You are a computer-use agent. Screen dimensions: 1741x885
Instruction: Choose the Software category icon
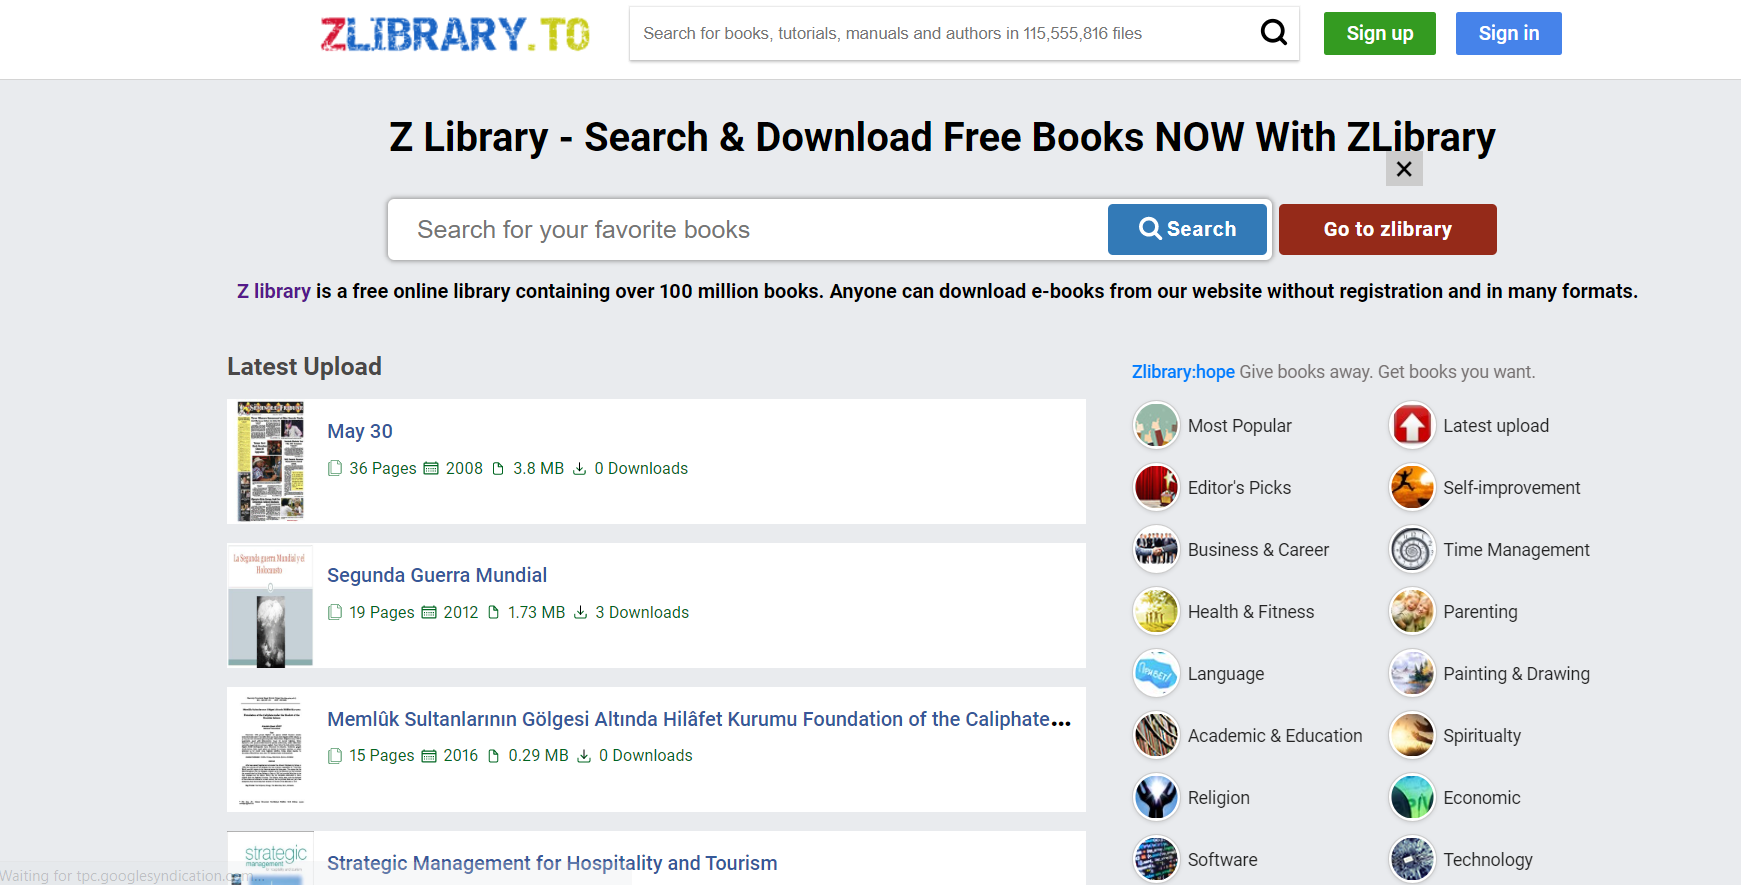tap(1156, 860)
